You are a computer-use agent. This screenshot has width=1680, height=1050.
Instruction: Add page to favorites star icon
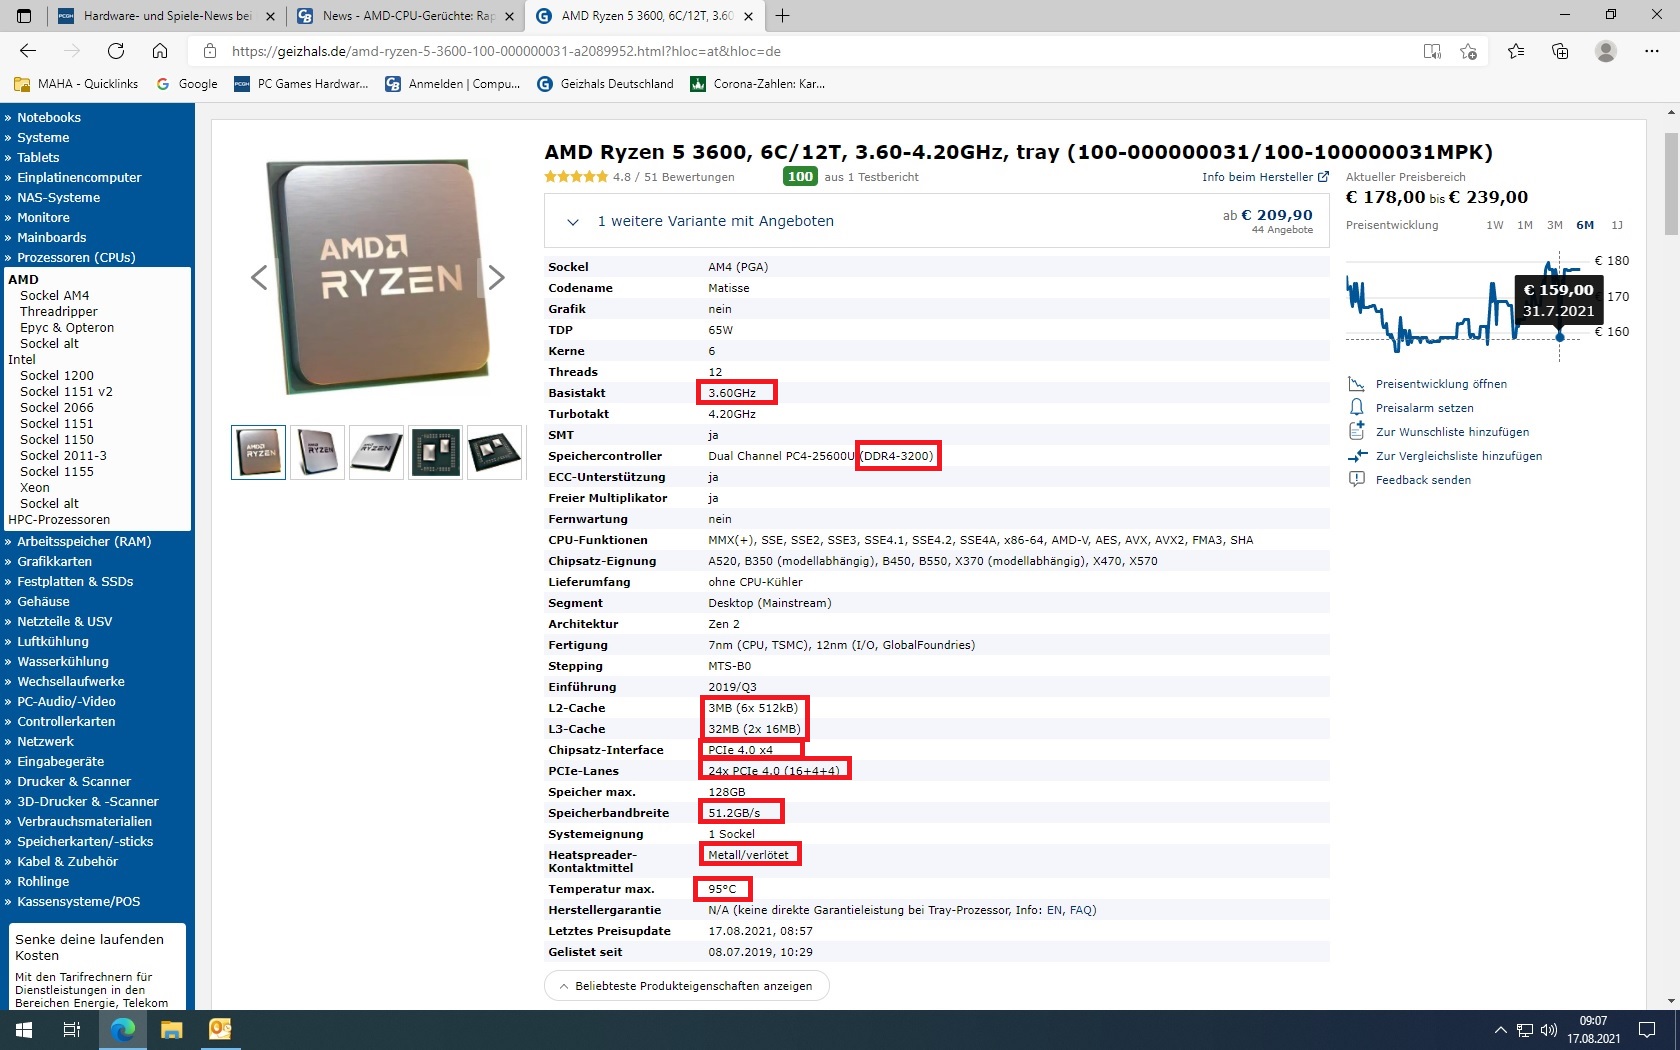point(1468,51)
